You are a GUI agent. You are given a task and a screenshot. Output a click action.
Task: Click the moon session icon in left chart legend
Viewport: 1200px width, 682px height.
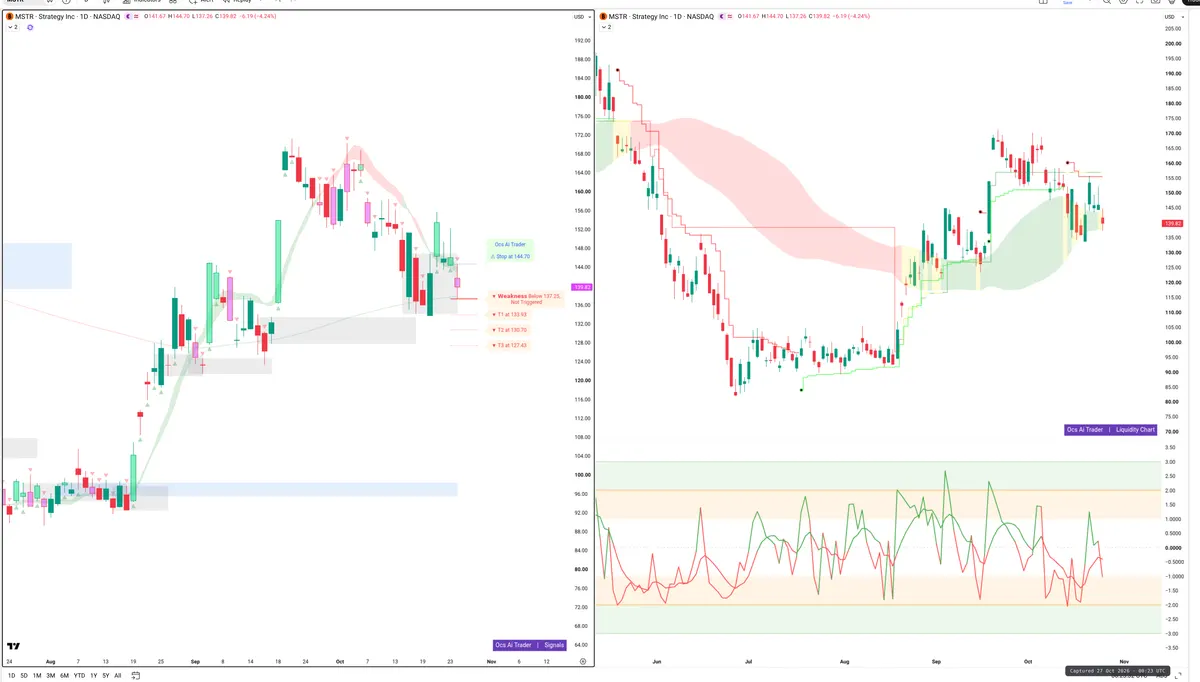point(128,17)
